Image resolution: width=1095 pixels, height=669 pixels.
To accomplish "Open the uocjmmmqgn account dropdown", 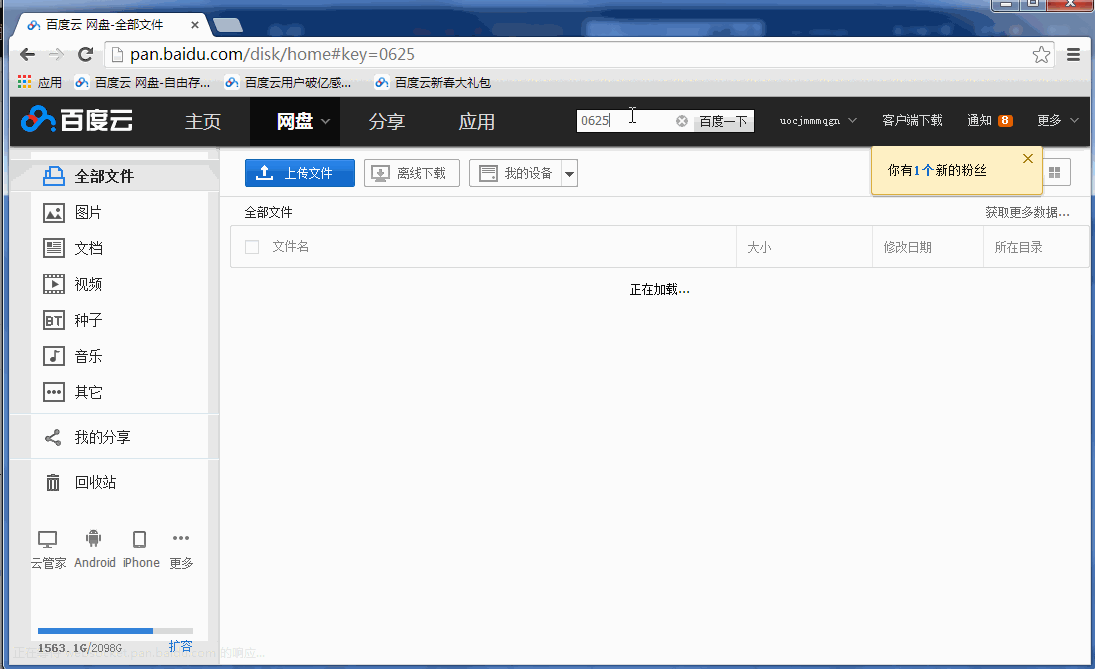I will pyautogui.click(x=818, y=121).
